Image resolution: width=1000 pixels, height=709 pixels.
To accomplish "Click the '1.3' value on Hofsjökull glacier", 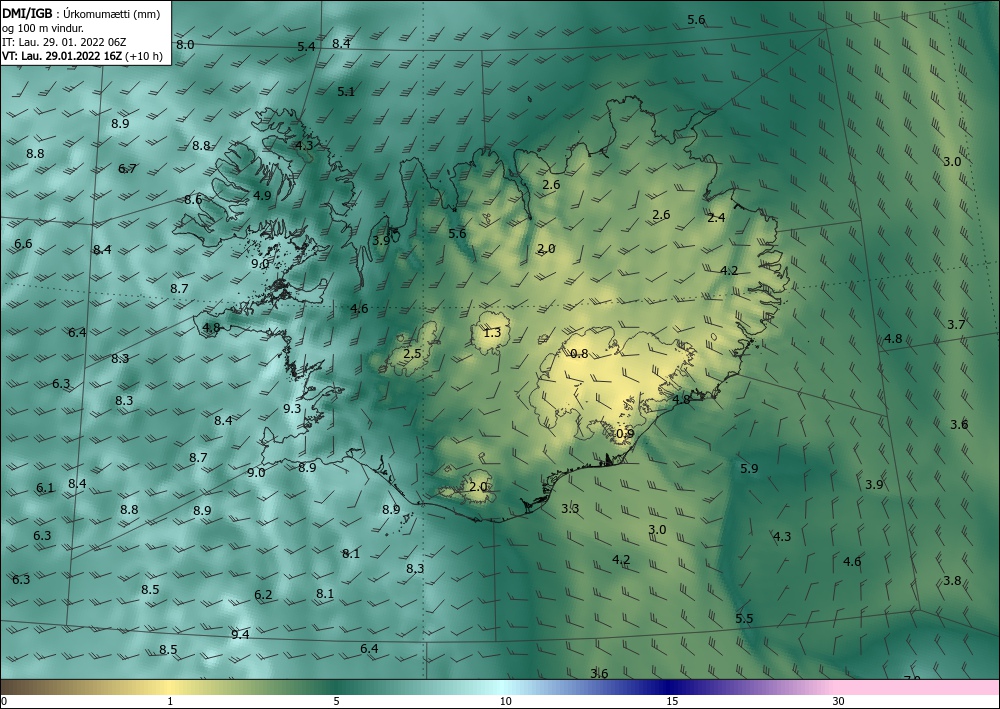I will 492,333.
